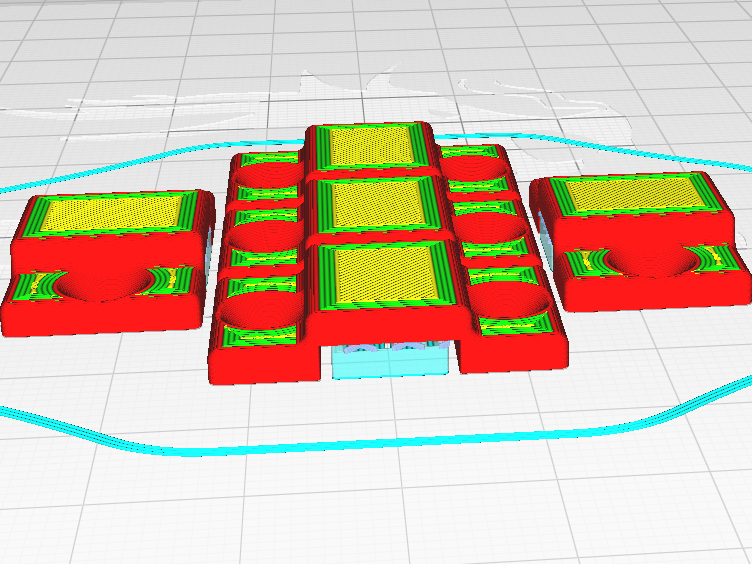Click the cyan support block under center part
752x564 pixels.
pyautogui.click(x=390, y=360)
